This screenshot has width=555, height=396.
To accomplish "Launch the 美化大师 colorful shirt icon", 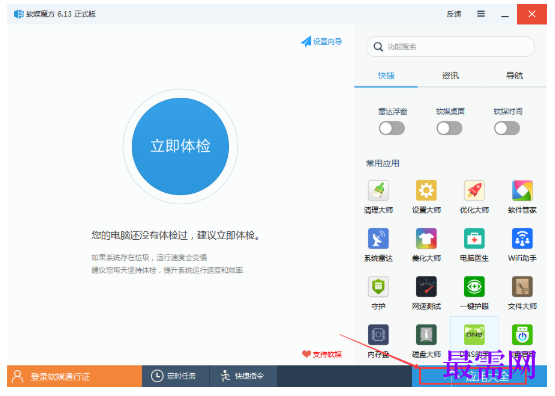I will pyautogui.click(x=426, y=239).
